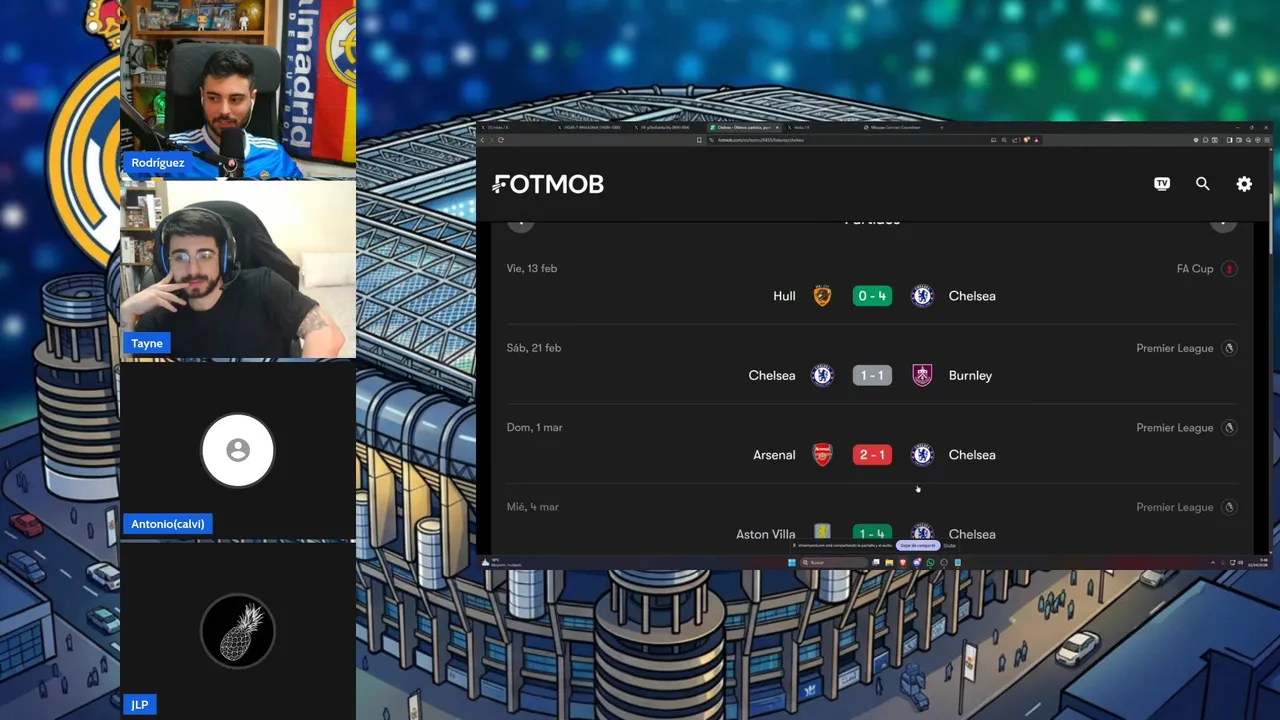Select the Arsenal team name

[774, 455]
